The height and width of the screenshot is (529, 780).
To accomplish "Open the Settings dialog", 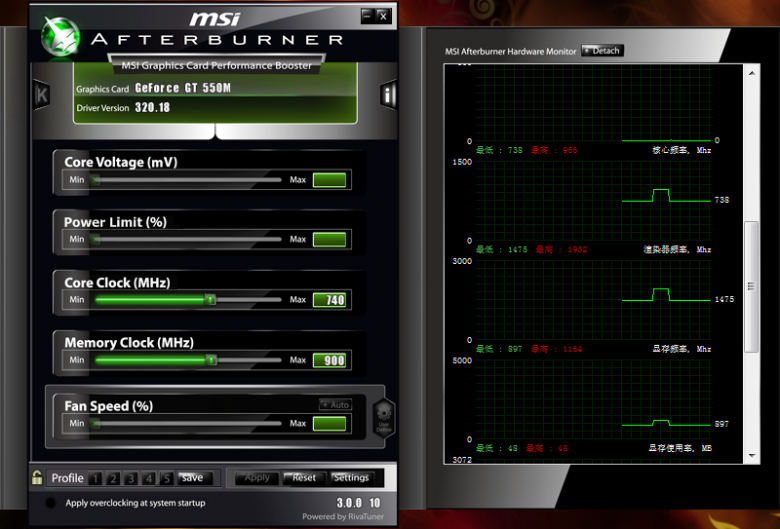I will (x=352, y=478).
